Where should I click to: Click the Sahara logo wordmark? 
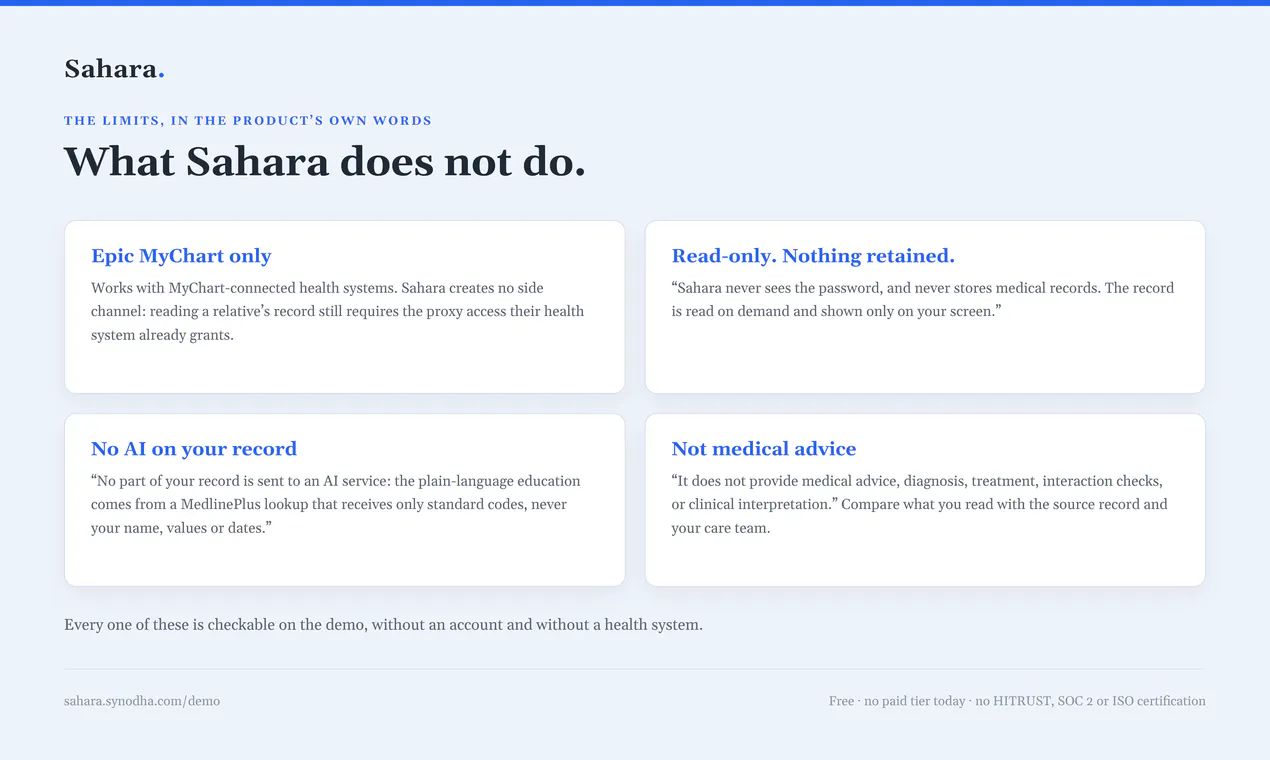114,69
